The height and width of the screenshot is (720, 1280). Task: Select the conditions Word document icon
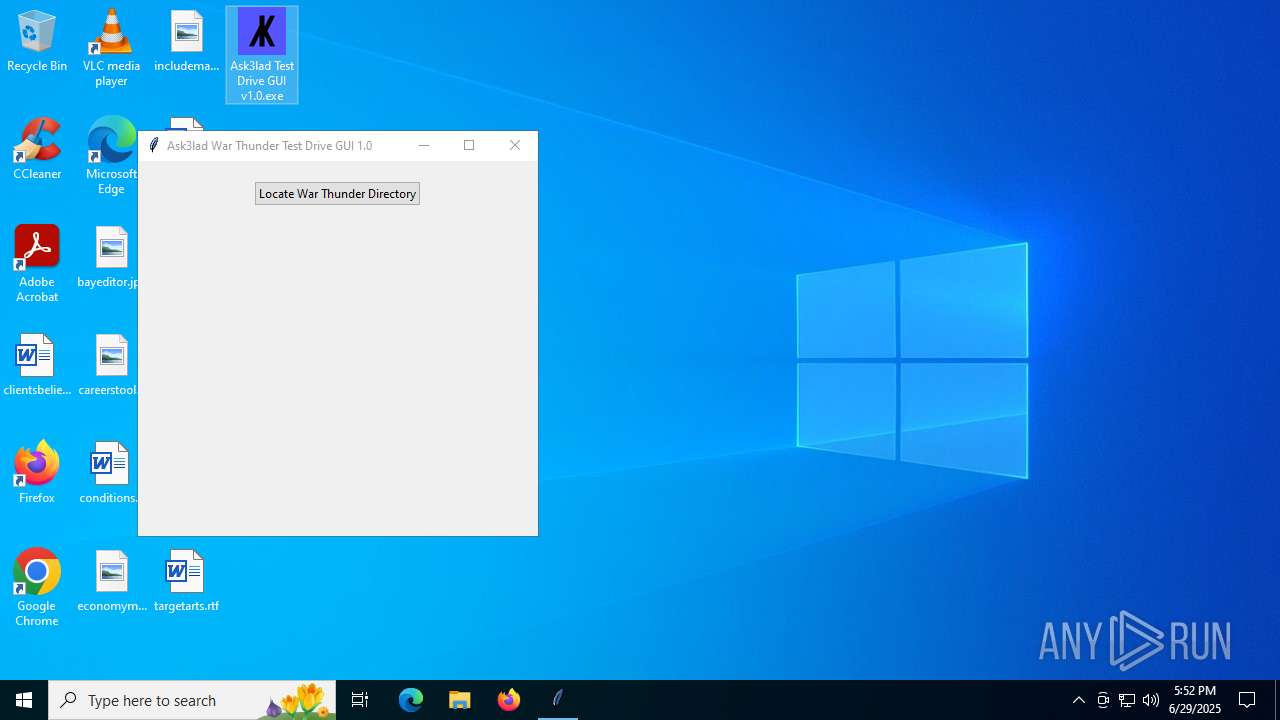click(x=109, y=474)
